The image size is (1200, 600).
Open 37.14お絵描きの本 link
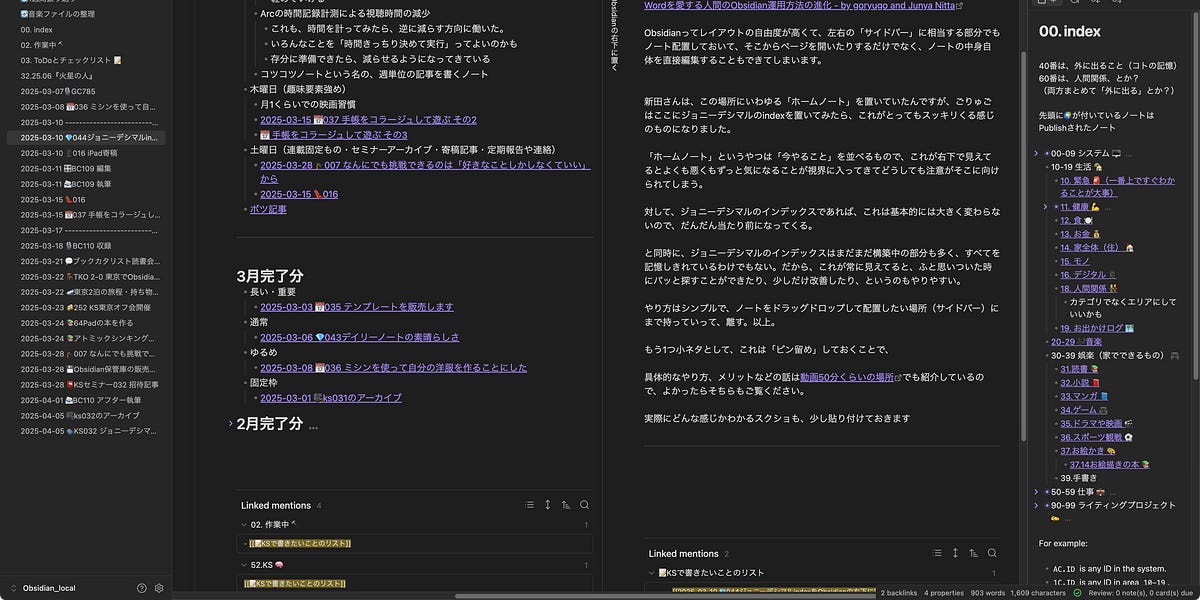[x=1110, y=464]
